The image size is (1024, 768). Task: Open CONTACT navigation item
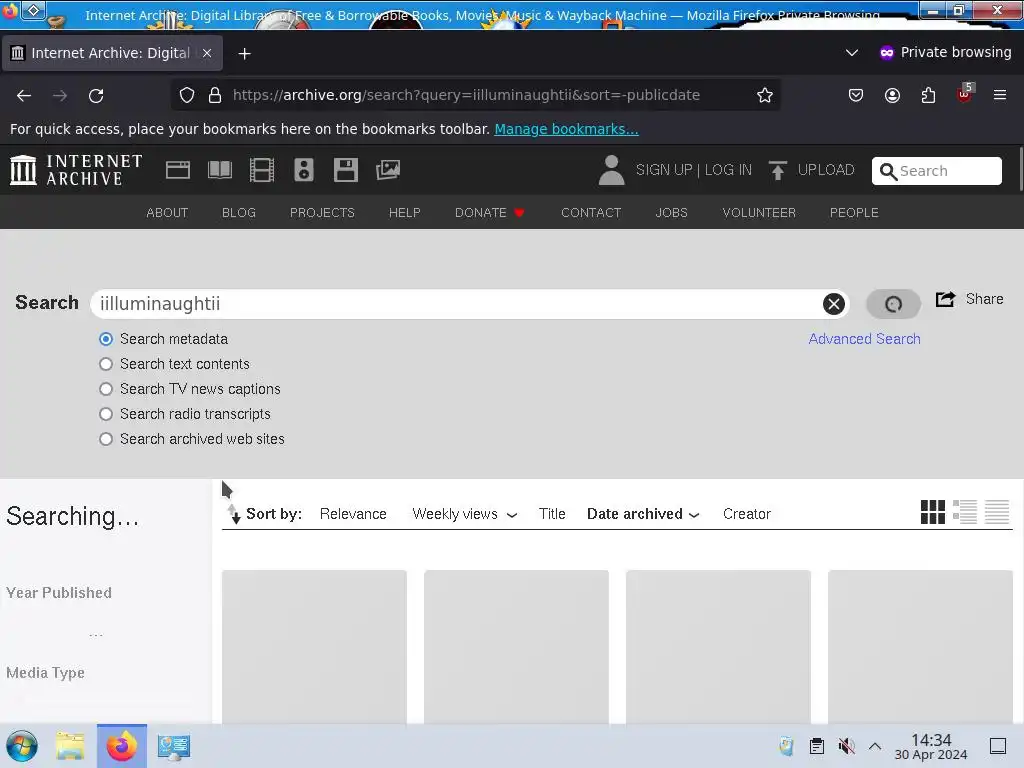(x=591, y=213)
